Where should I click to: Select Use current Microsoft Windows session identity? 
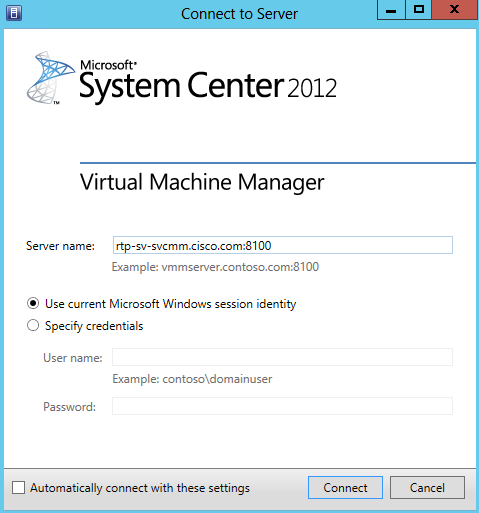[x=33, y=303]
